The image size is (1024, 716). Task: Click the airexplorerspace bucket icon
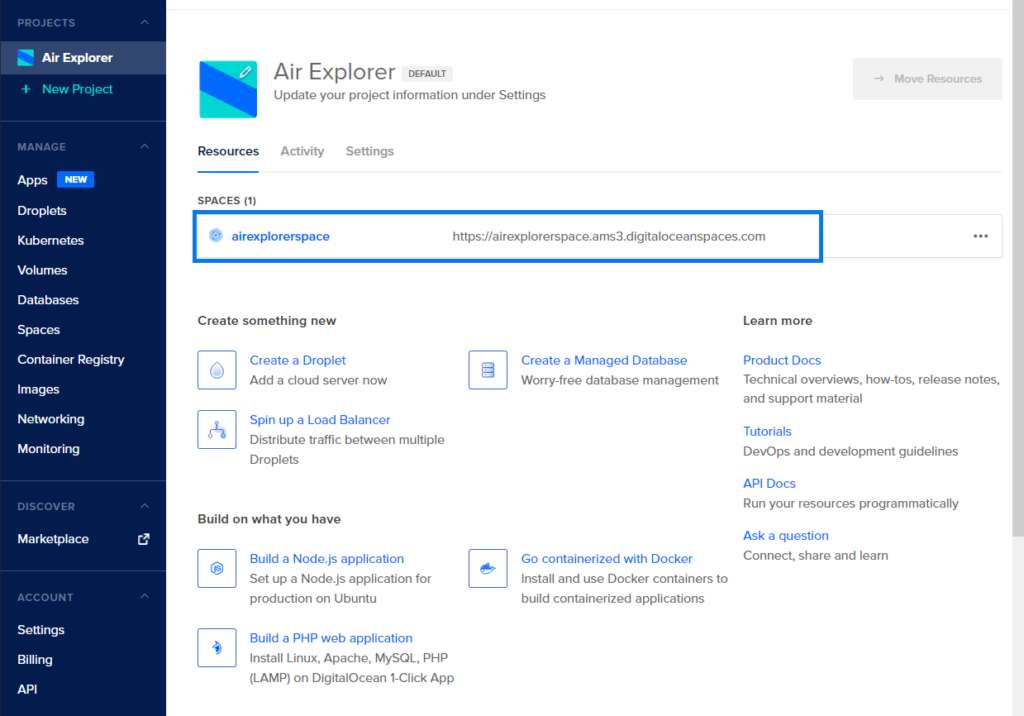click(216, 236)
